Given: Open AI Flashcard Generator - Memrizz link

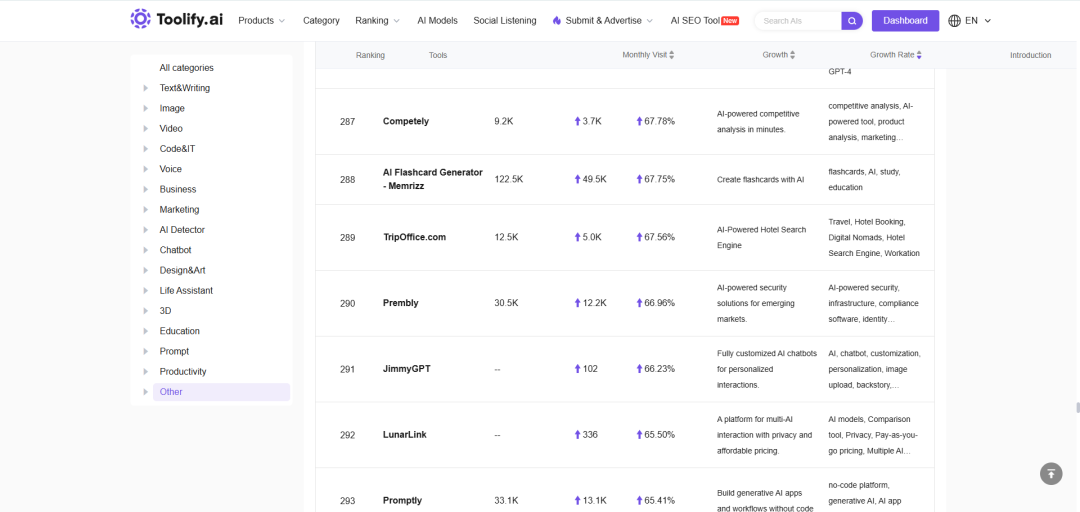Looking at the screenshot, I should click(433, 179).
